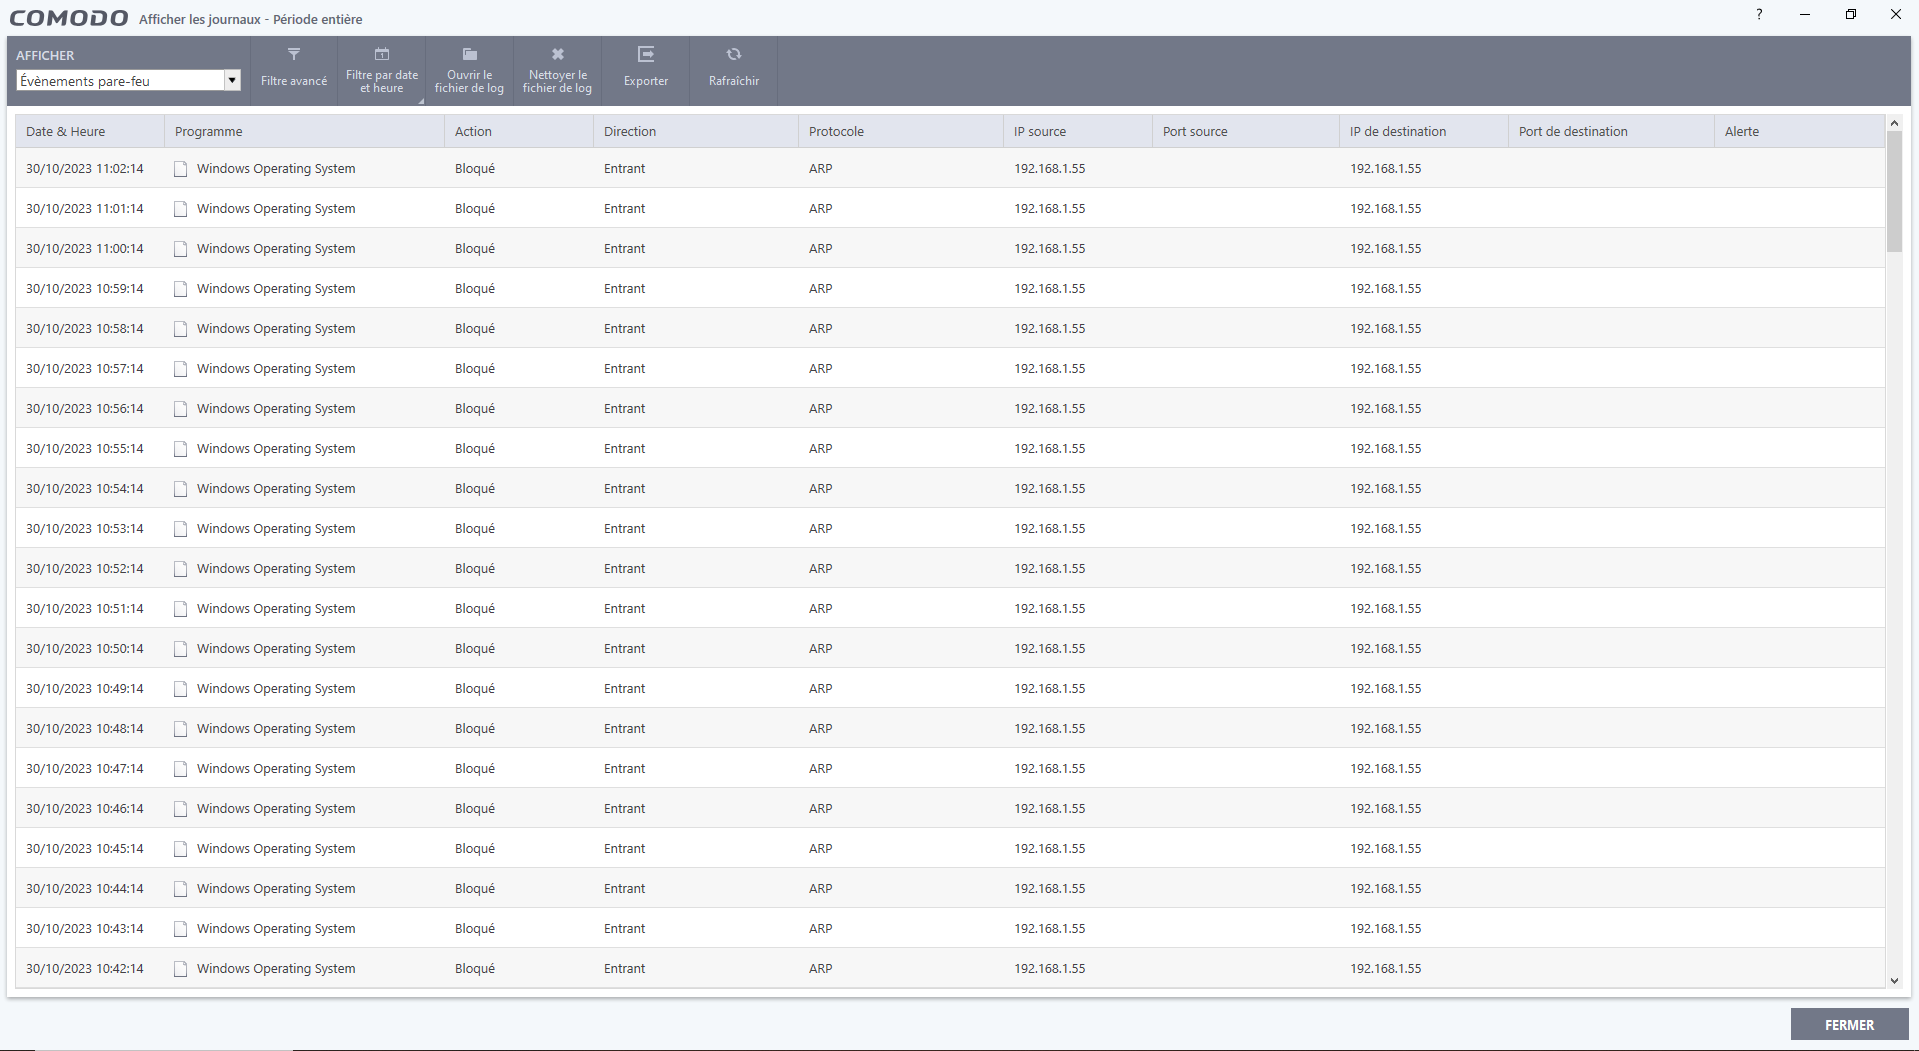The height and width of the screenshot is (1051, 1919).
Task: Sort by the Protocole column header
Action: pyautogui.click(x=837, y=131)
